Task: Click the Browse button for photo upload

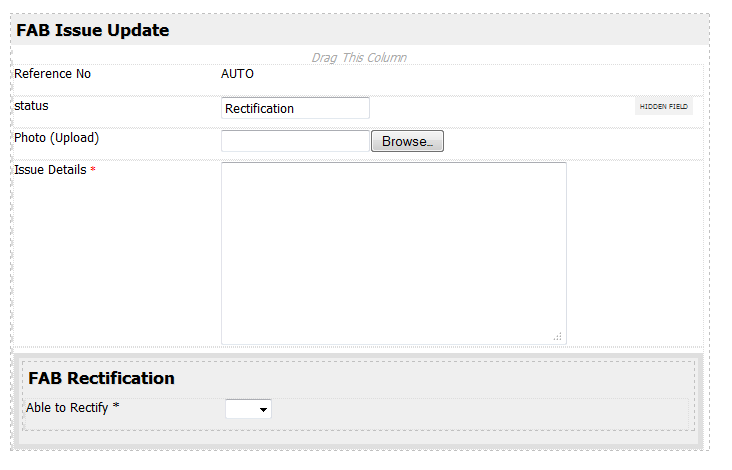Action: click(x=407, y=142)
